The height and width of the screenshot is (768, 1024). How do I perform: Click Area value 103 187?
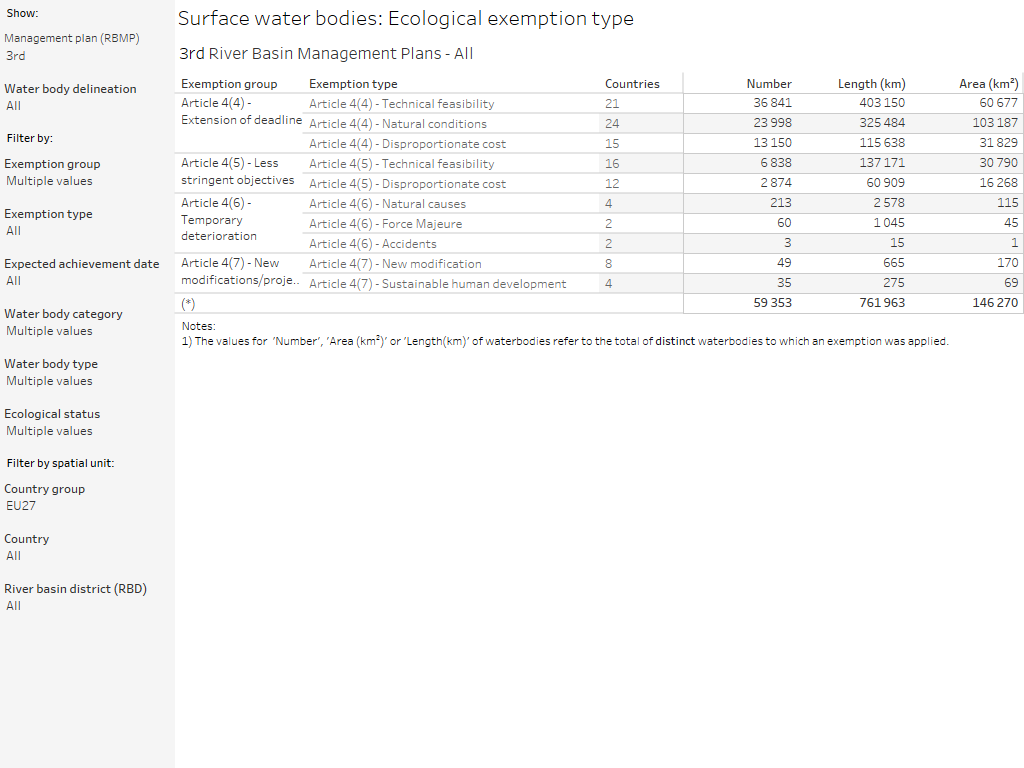click(995, 123)
